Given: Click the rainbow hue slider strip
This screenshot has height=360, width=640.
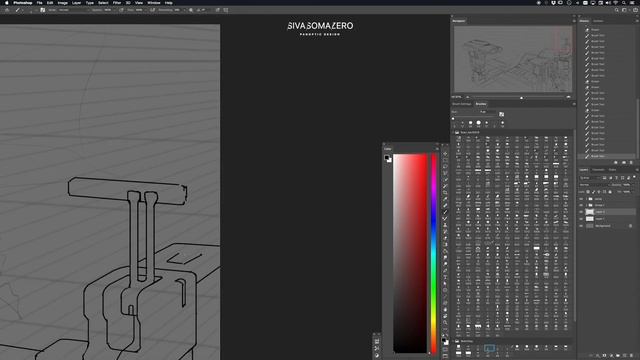Looking at the screenshot, I should (433, 253).
